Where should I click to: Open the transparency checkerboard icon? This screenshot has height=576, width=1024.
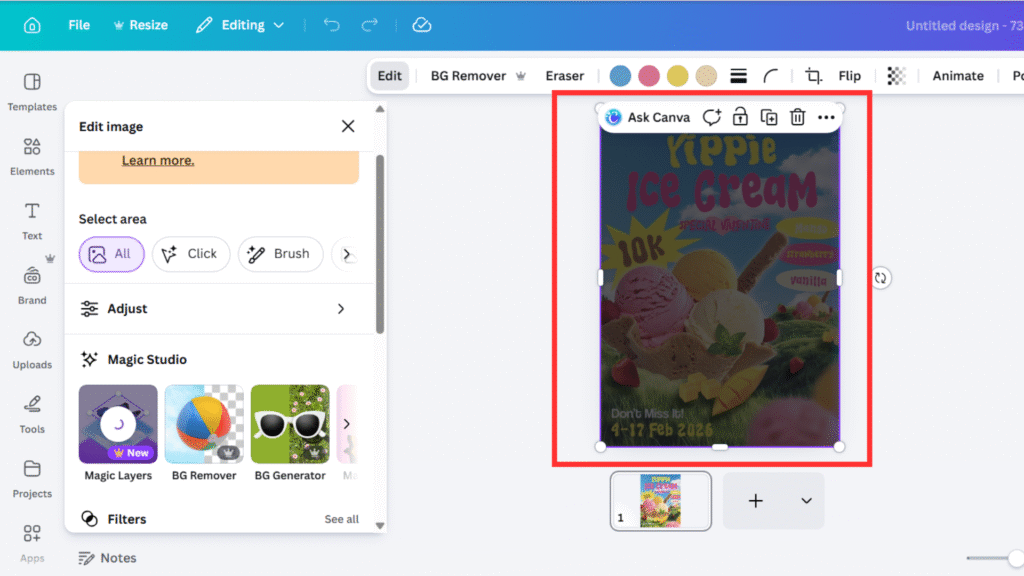click(x=897, y=76)
